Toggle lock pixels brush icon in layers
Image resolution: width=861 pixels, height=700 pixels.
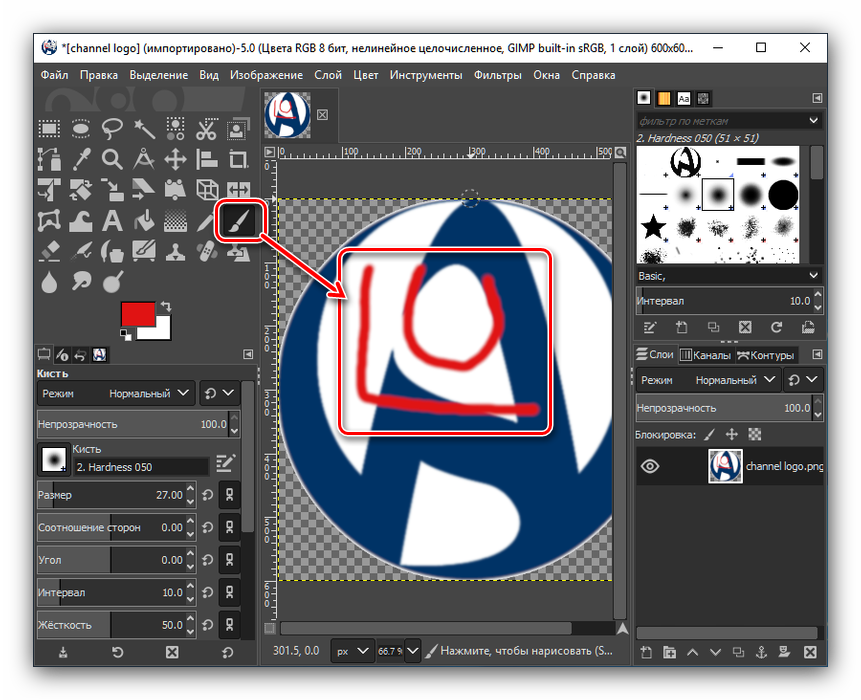pyautogui.click(x=710, y=435)
